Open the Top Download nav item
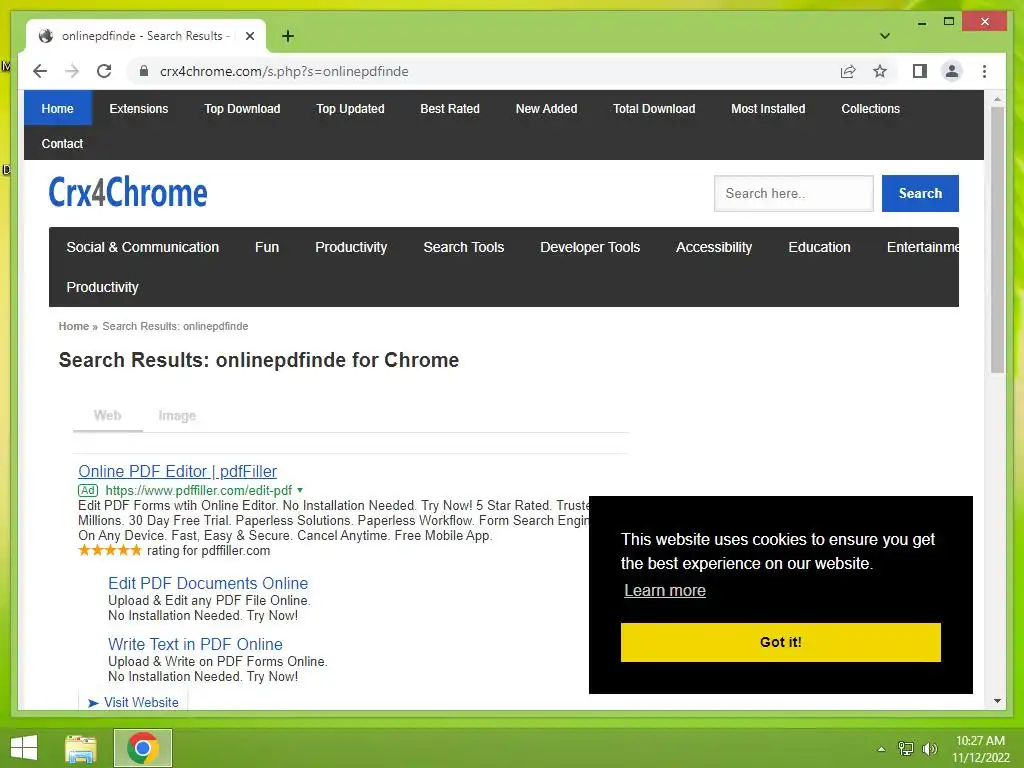Screen dimensions: 1024x768 (242, 108)
